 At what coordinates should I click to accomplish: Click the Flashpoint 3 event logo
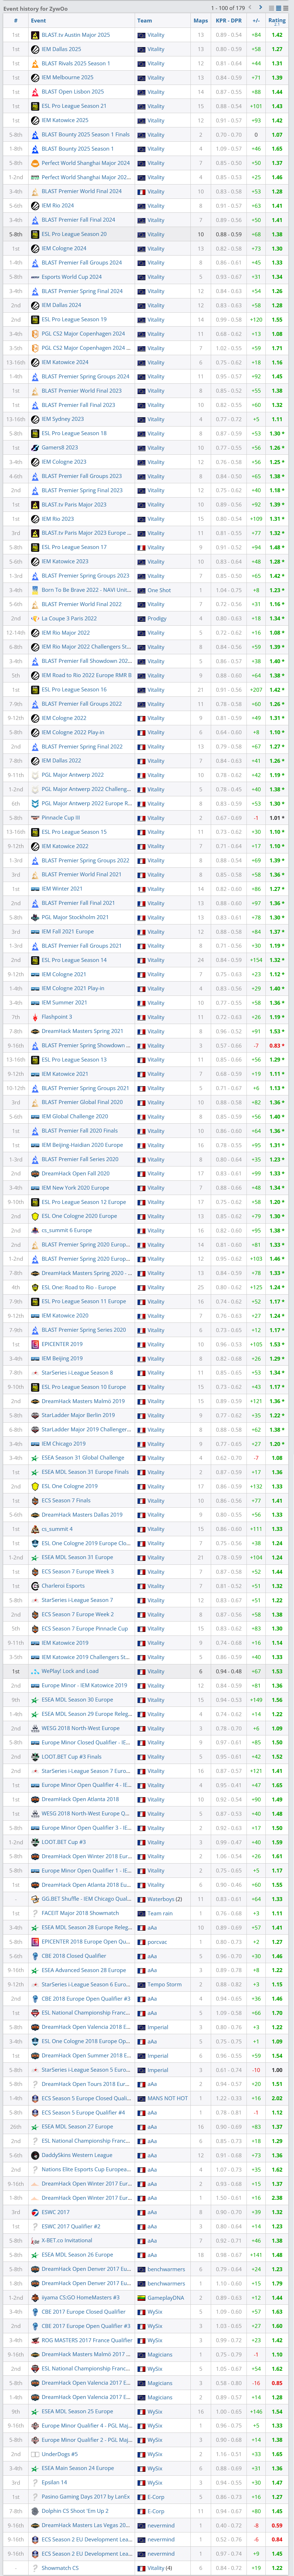point(35,1017)
